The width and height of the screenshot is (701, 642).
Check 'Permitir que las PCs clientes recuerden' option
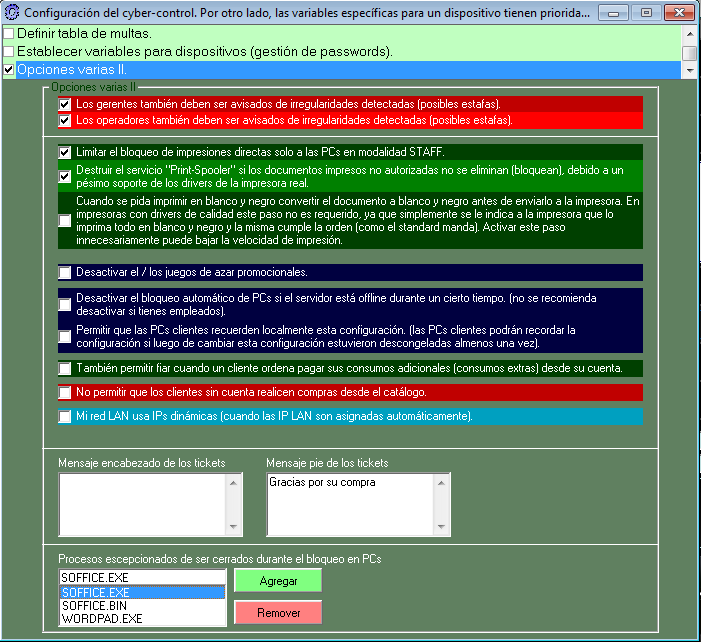[65, 337]
